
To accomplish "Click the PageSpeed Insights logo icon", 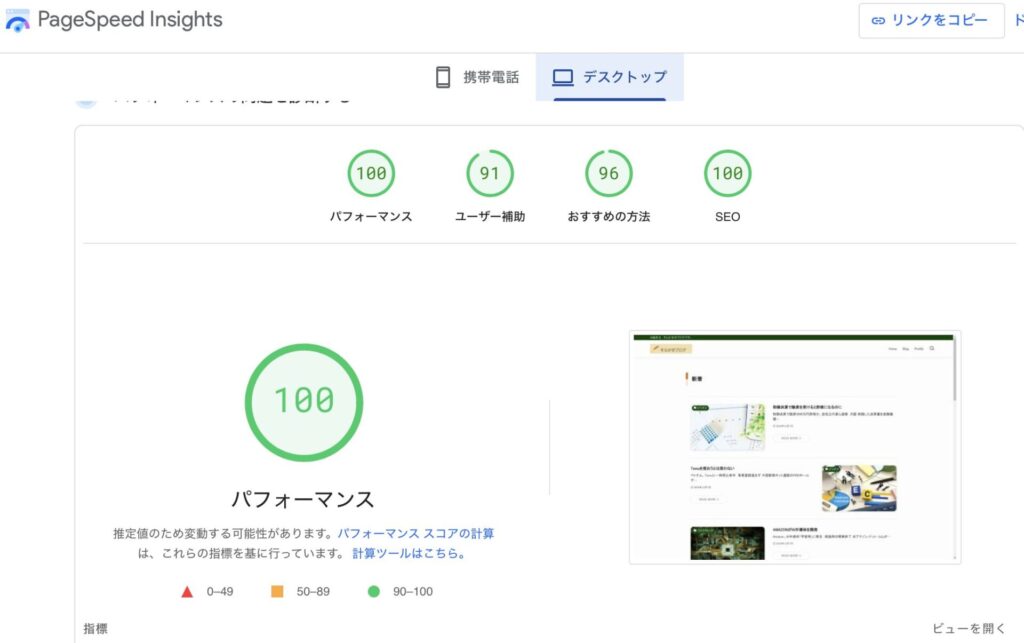I will coord(17,20).
